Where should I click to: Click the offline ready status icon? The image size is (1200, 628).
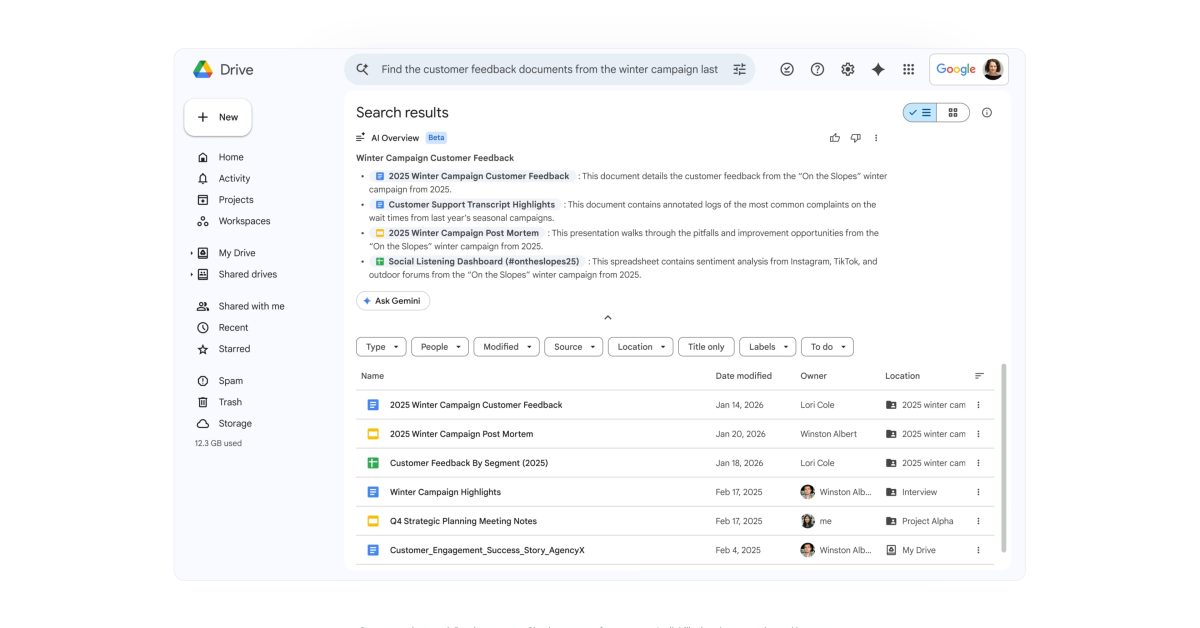point(787,70)
